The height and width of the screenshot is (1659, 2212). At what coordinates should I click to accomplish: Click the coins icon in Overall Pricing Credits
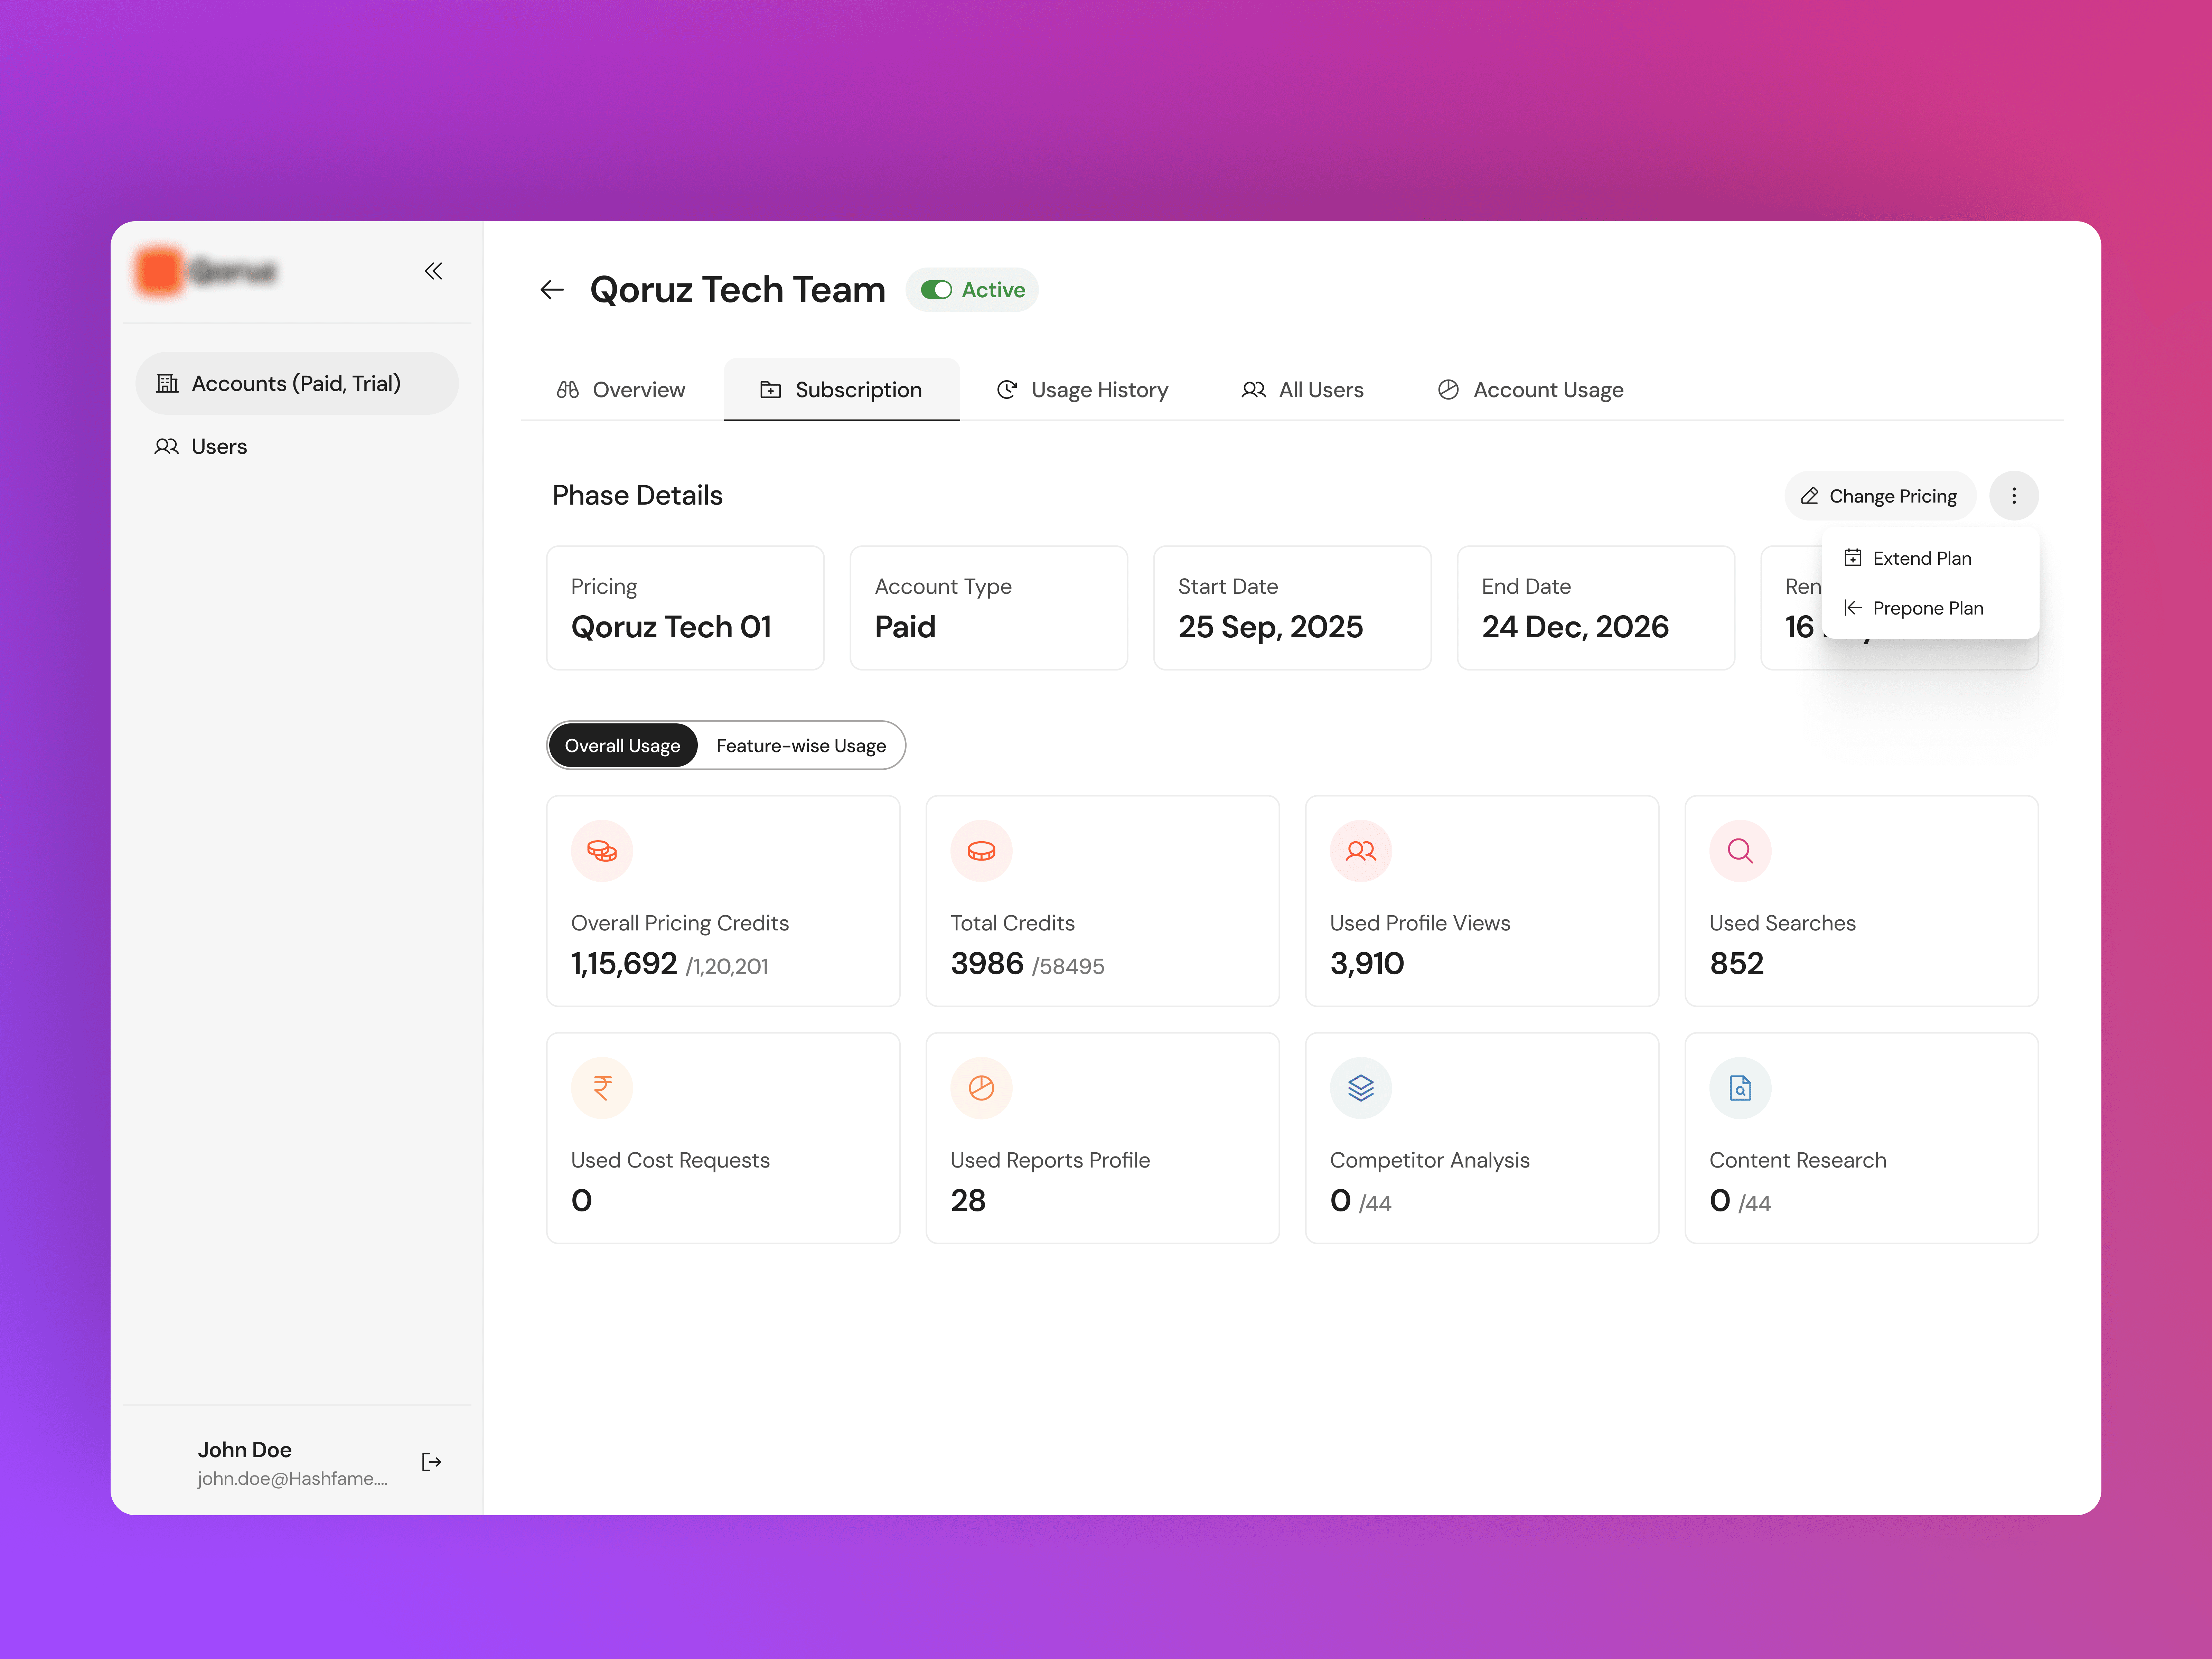pos(602,851)
